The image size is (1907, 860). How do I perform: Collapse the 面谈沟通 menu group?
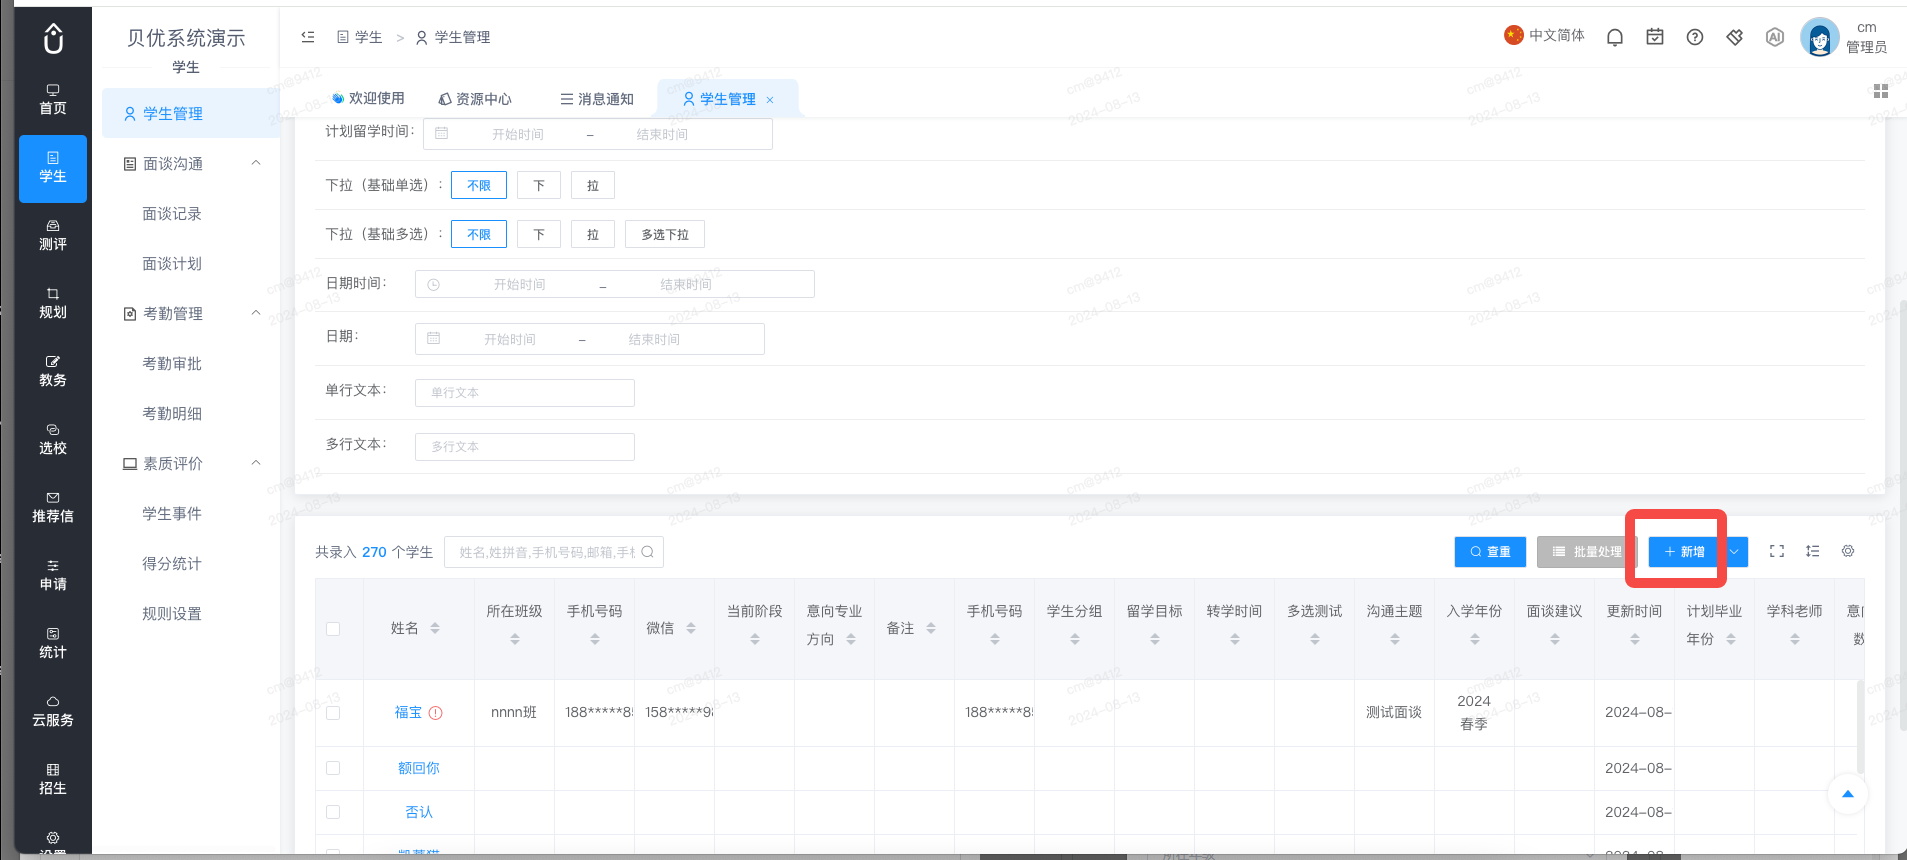[x=256, y=163]
